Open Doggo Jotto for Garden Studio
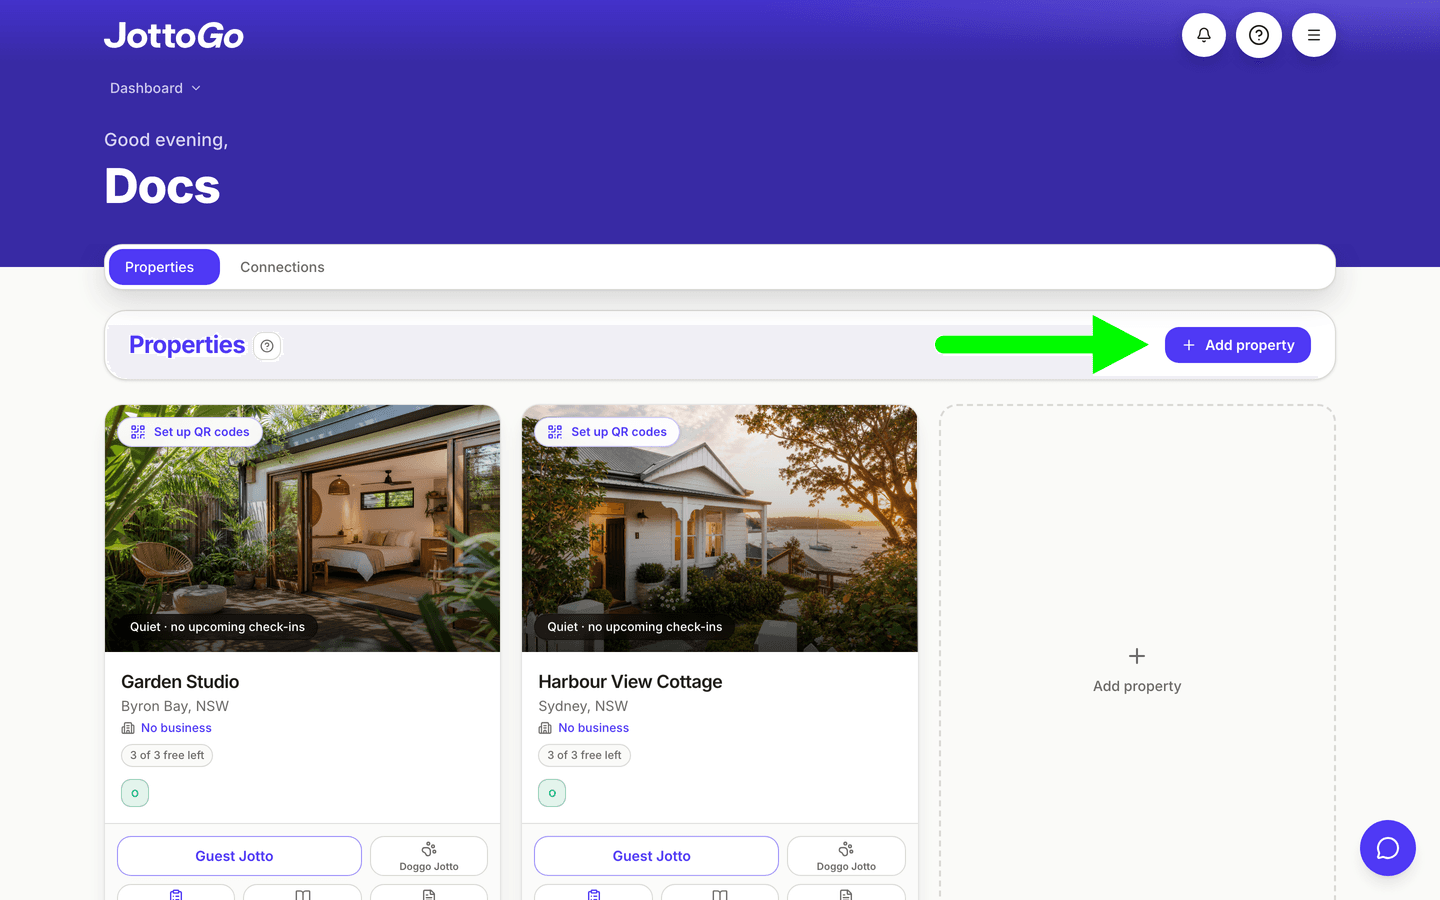The image size is (1440, 900). coord(429,856)
